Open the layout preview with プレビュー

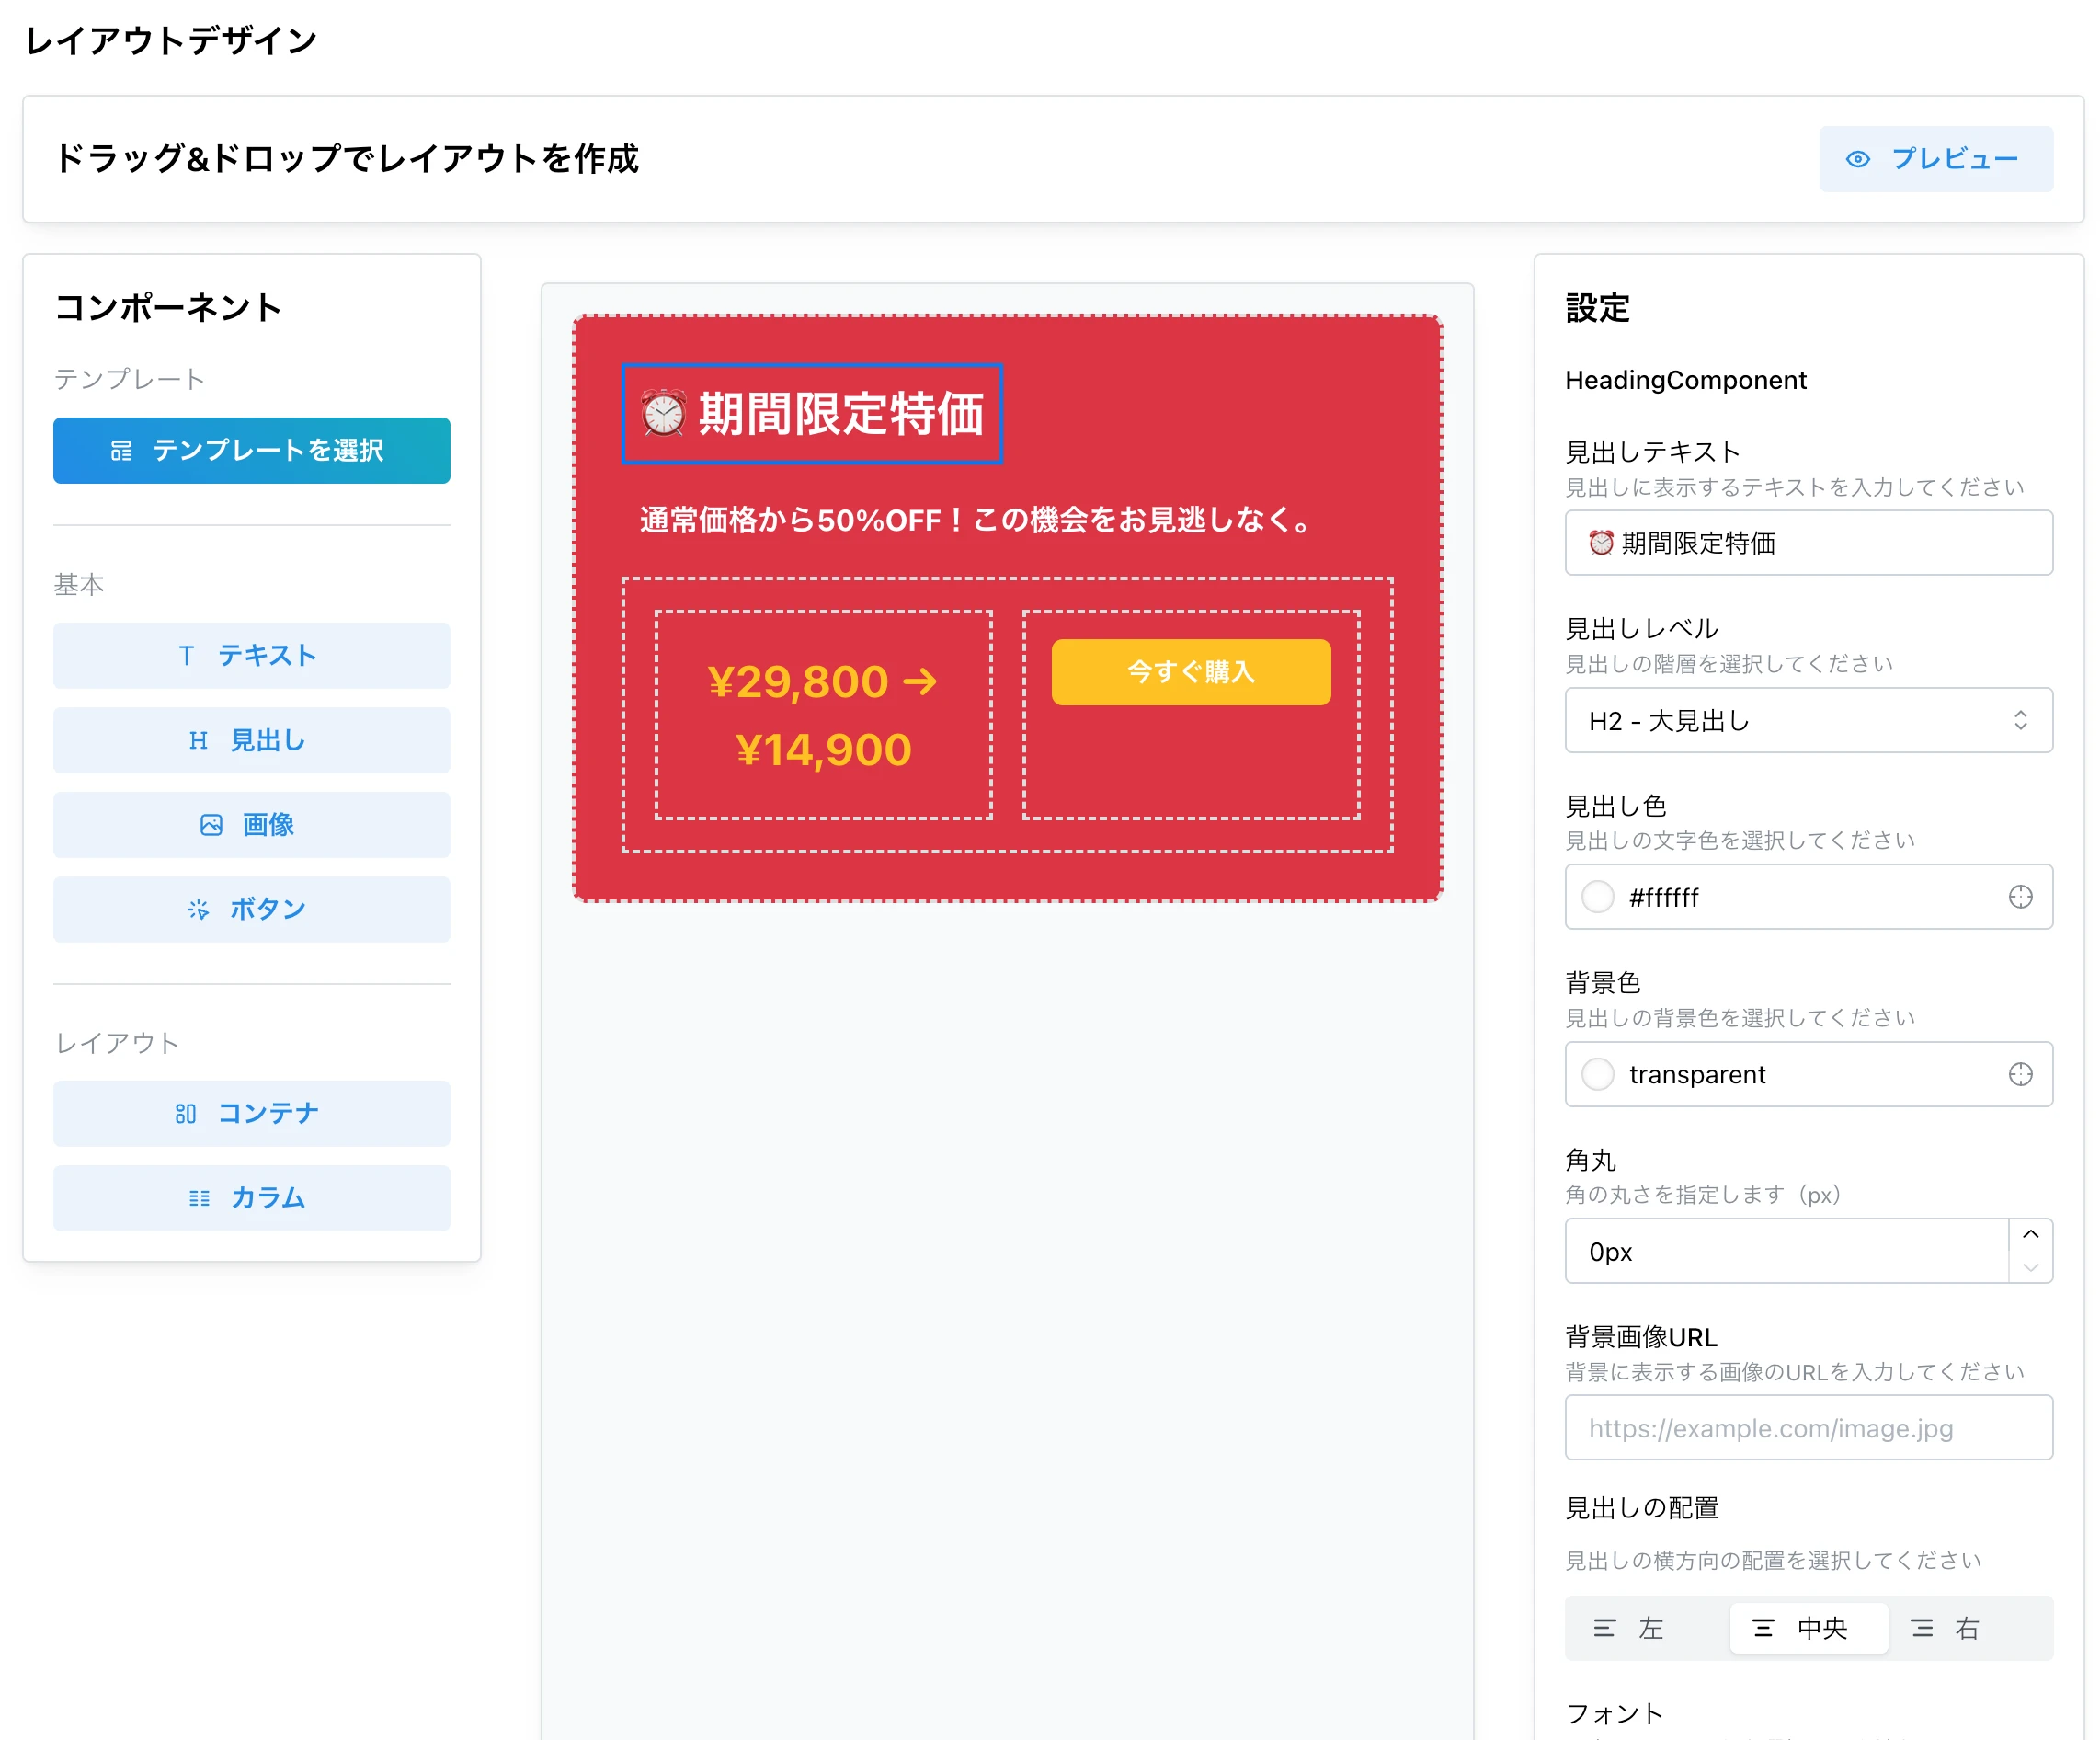coord(1935,158)
